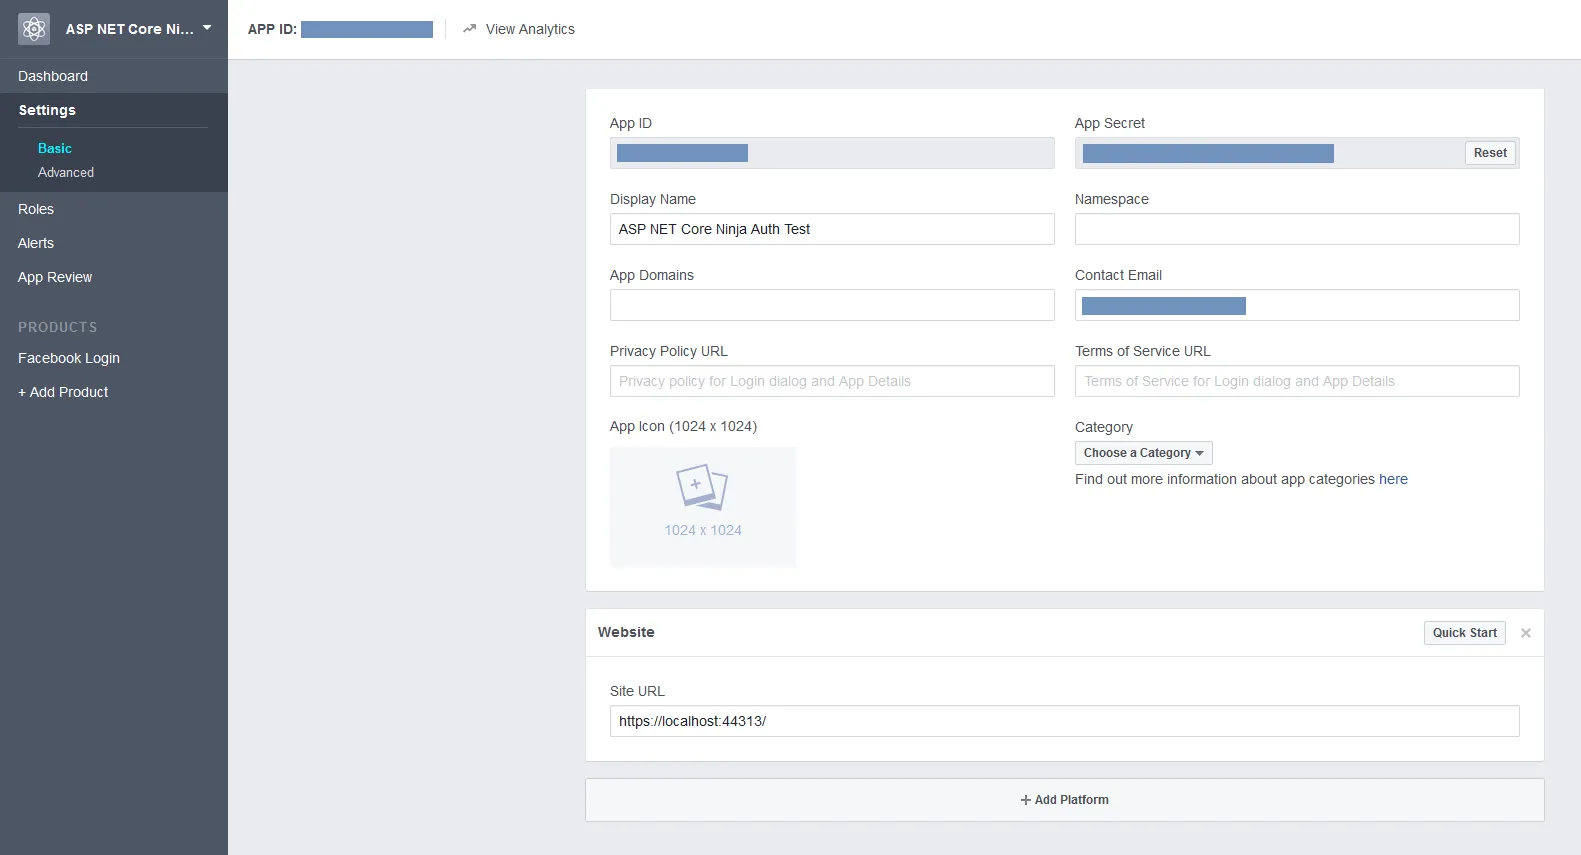The height and width of the screenshot is (855, 1581).
Task: Click Add Platform button
Action: (1065, 800)
